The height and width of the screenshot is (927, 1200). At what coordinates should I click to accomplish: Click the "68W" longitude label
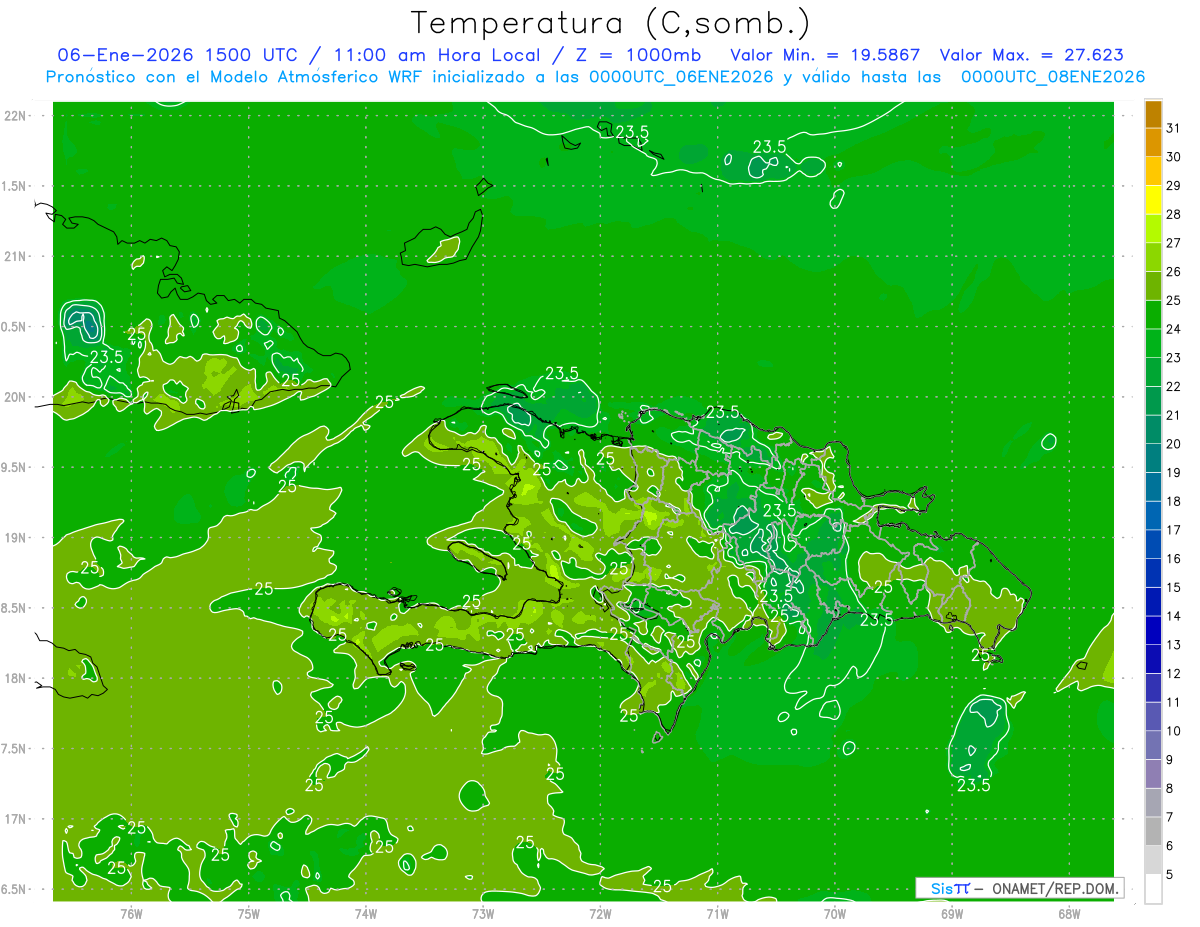1069,913
